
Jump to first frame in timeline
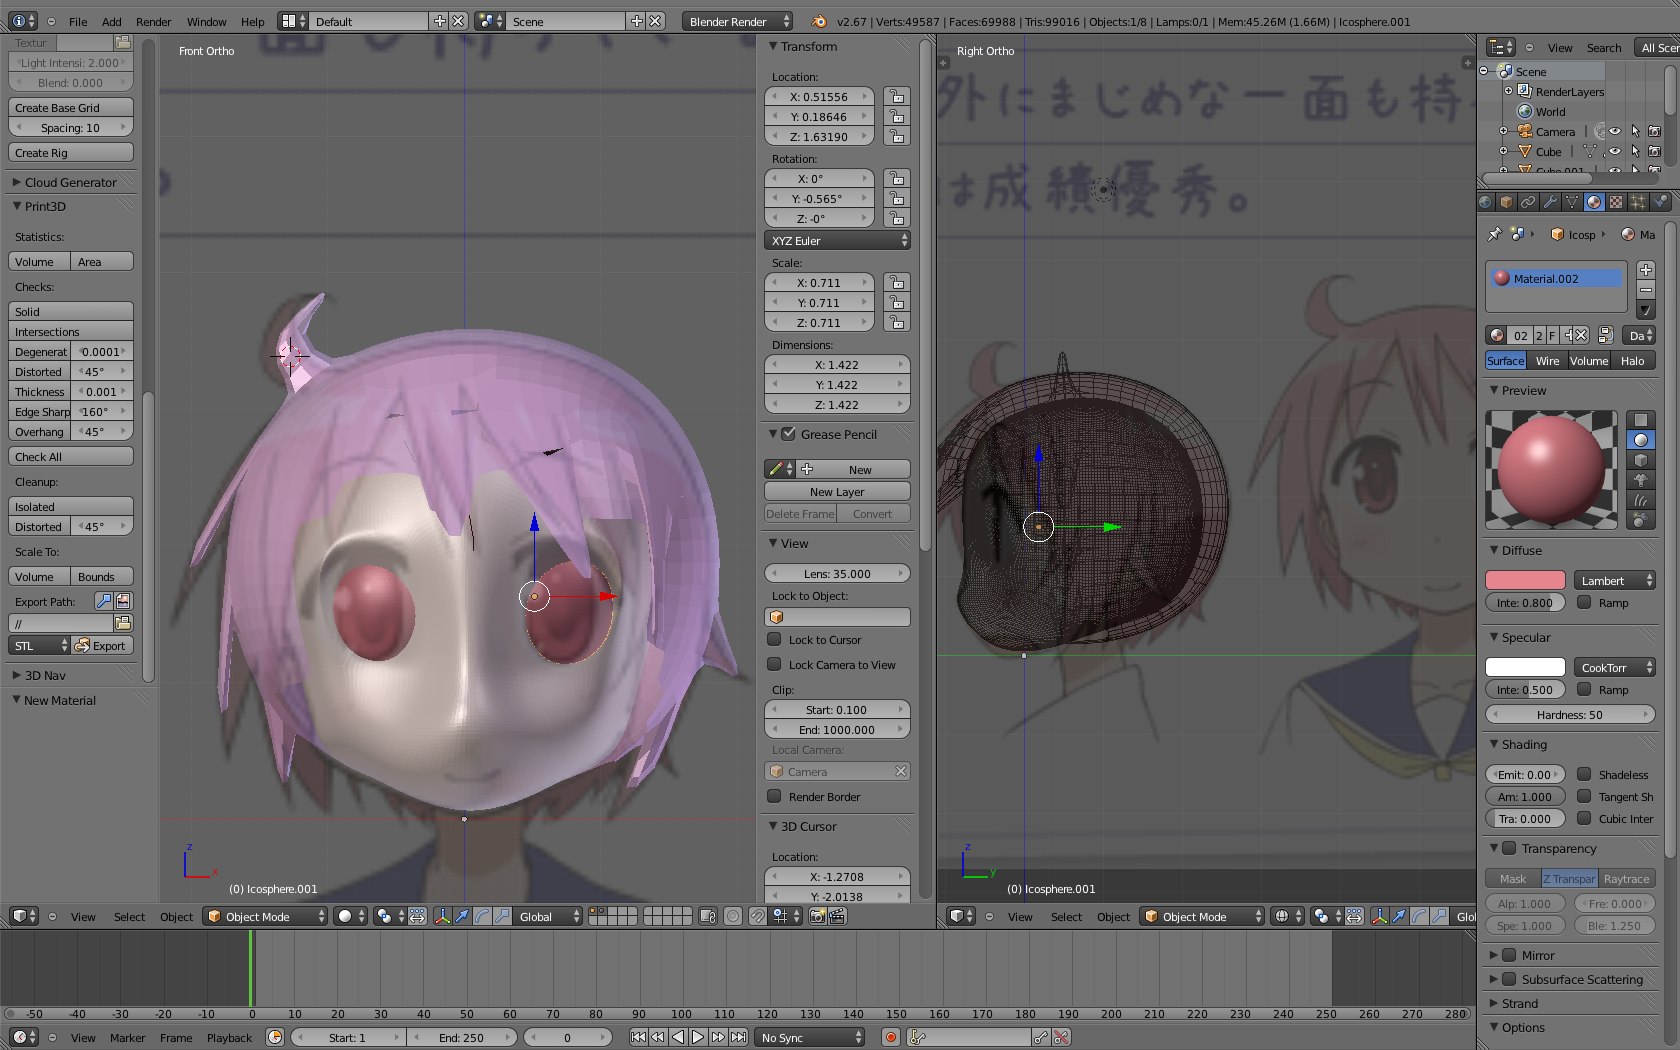pos(638,1037)
